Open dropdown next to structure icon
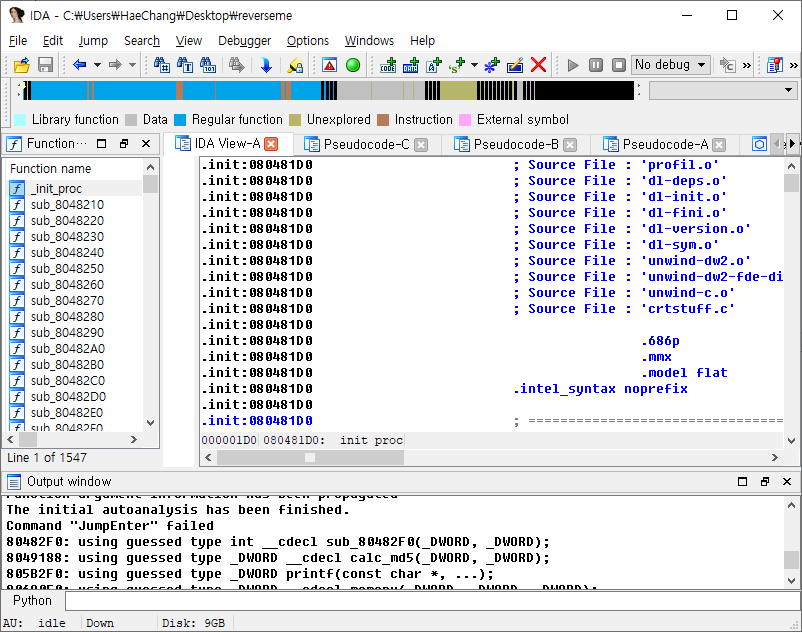The height and width of the screenshot is (632, 802). [474, 65]
